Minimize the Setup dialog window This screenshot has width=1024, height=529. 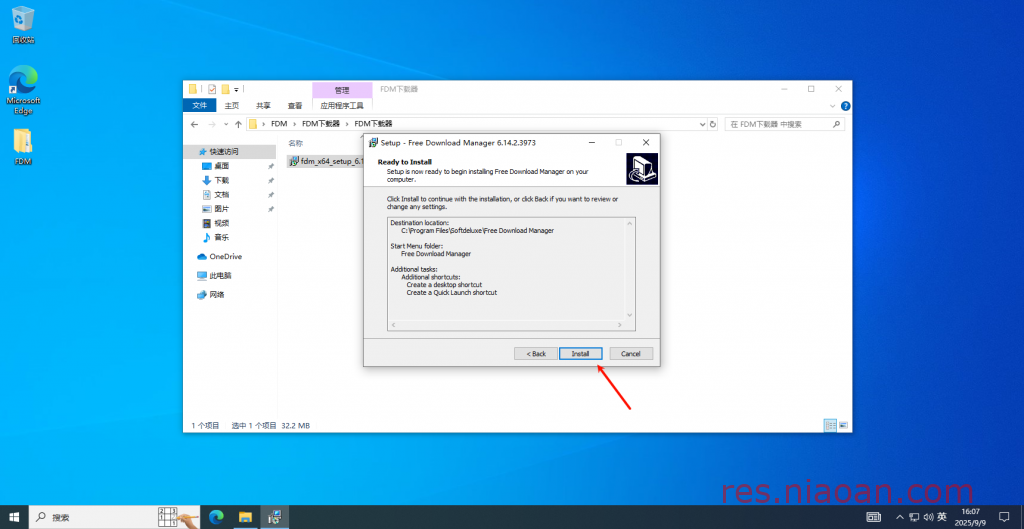(x=592, y=142)
